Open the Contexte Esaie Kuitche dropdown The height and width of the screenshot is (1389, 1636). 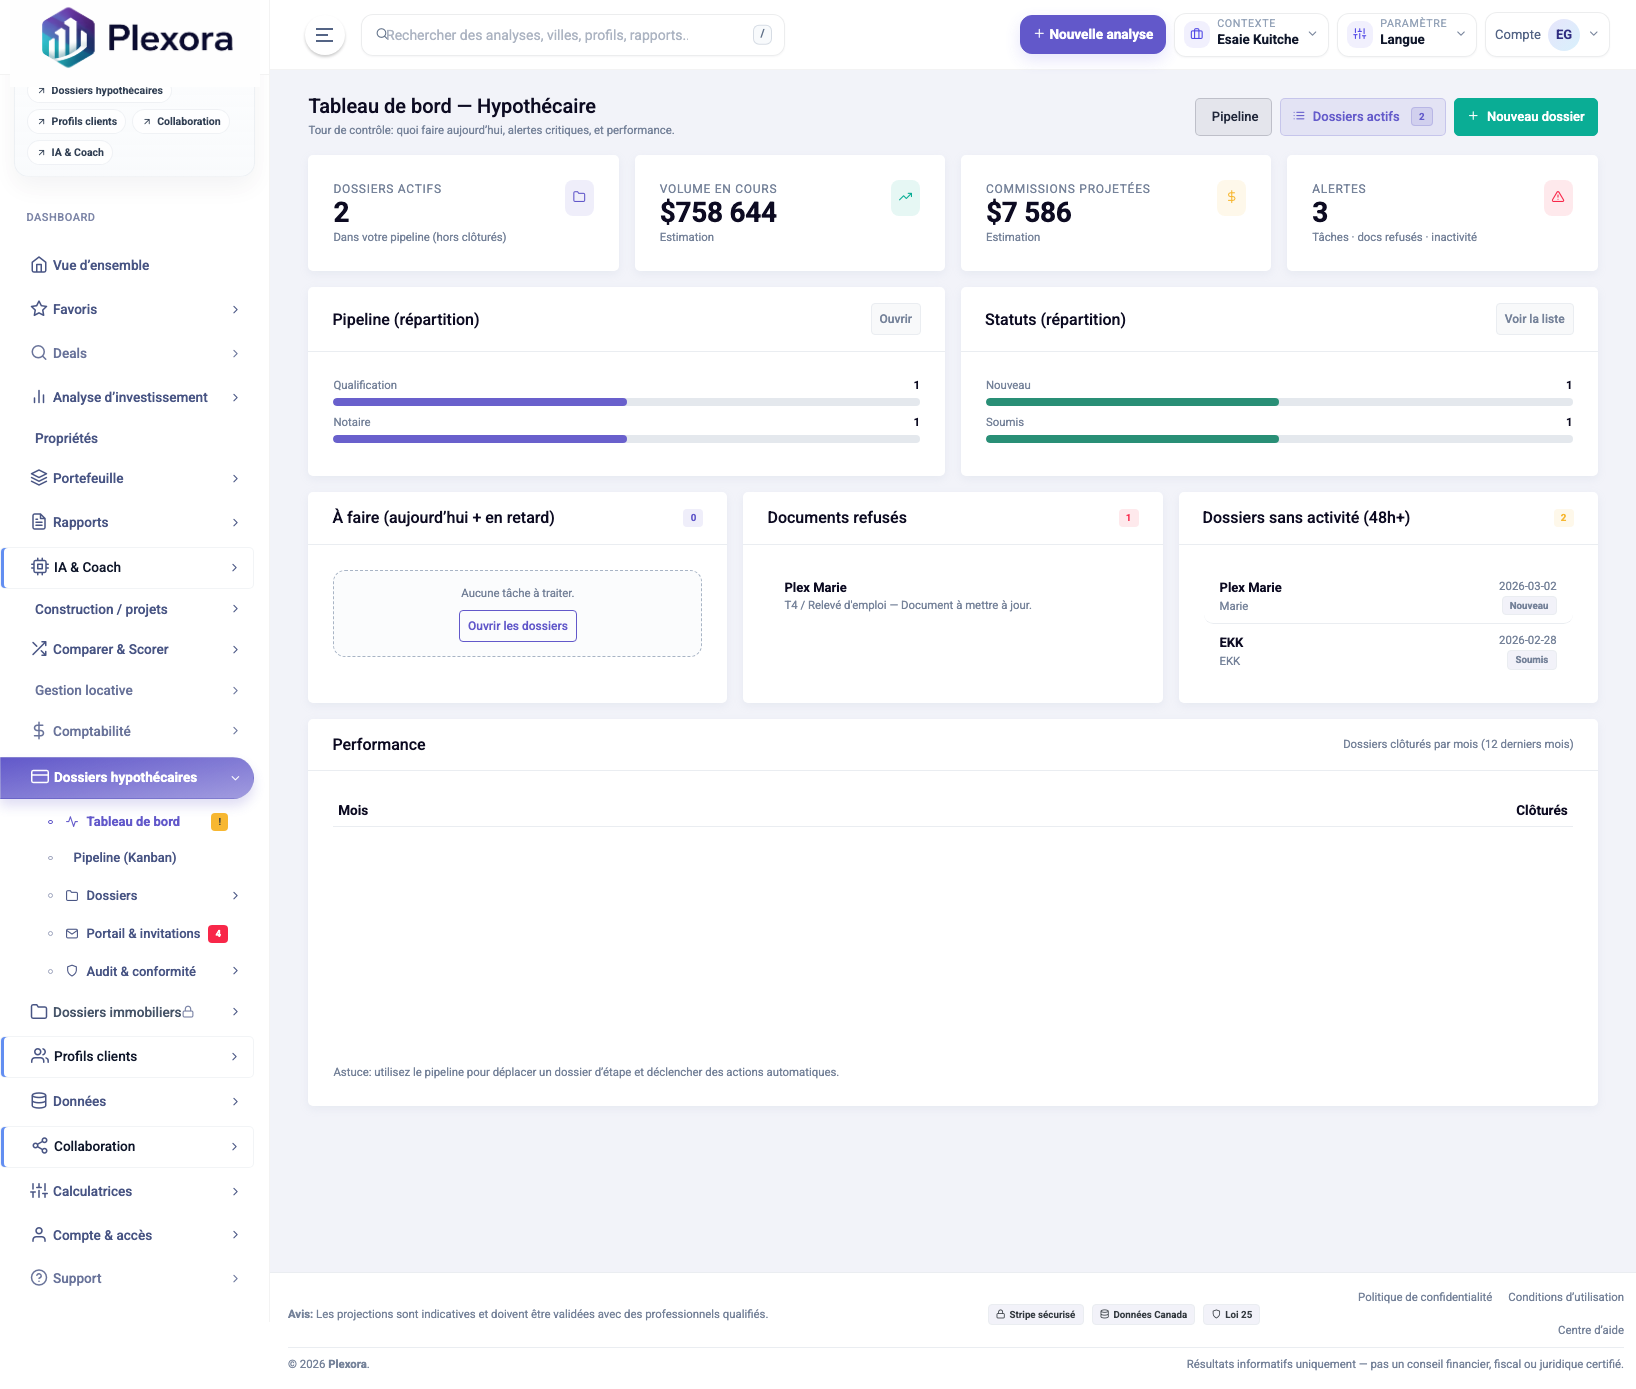pyautogui.click(x=1251, y=35)
